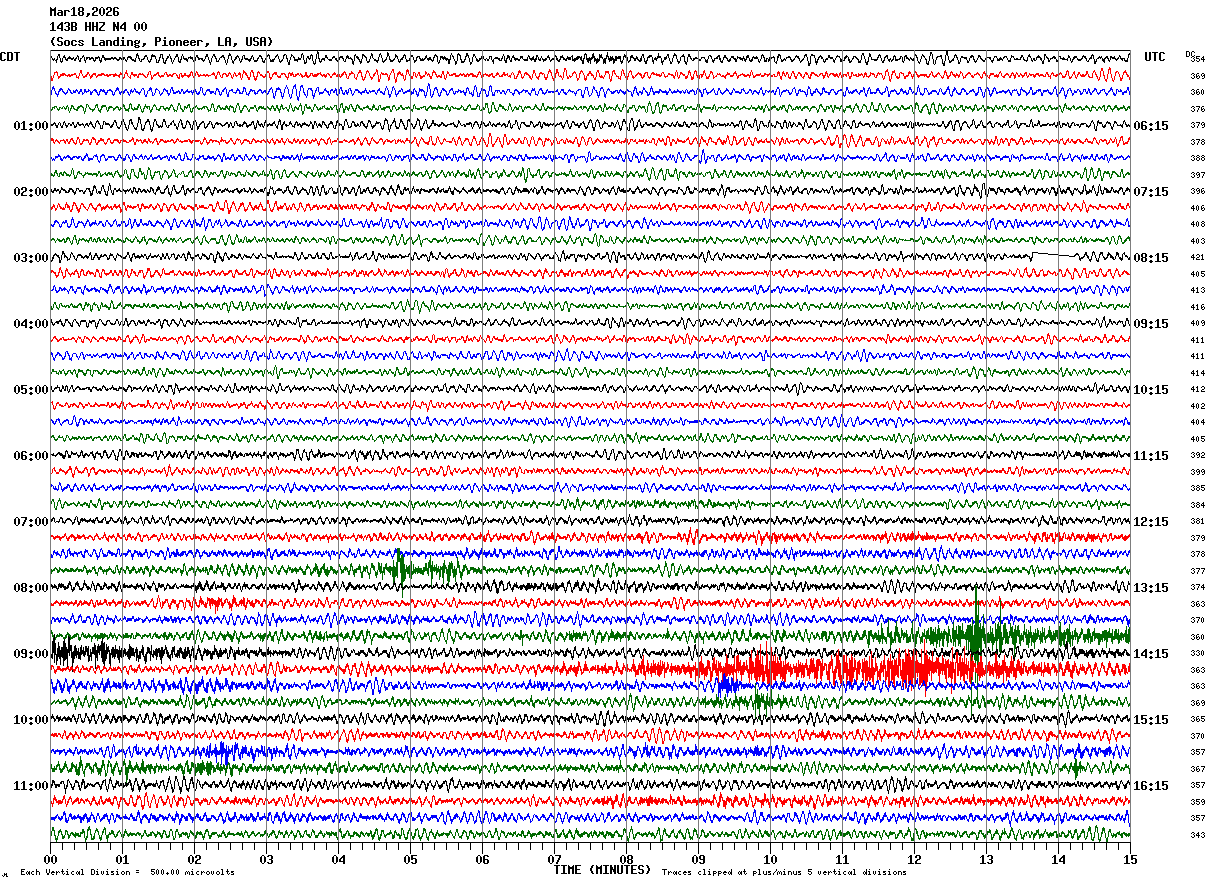Click the DC offset value "384"

(1198, 505)
